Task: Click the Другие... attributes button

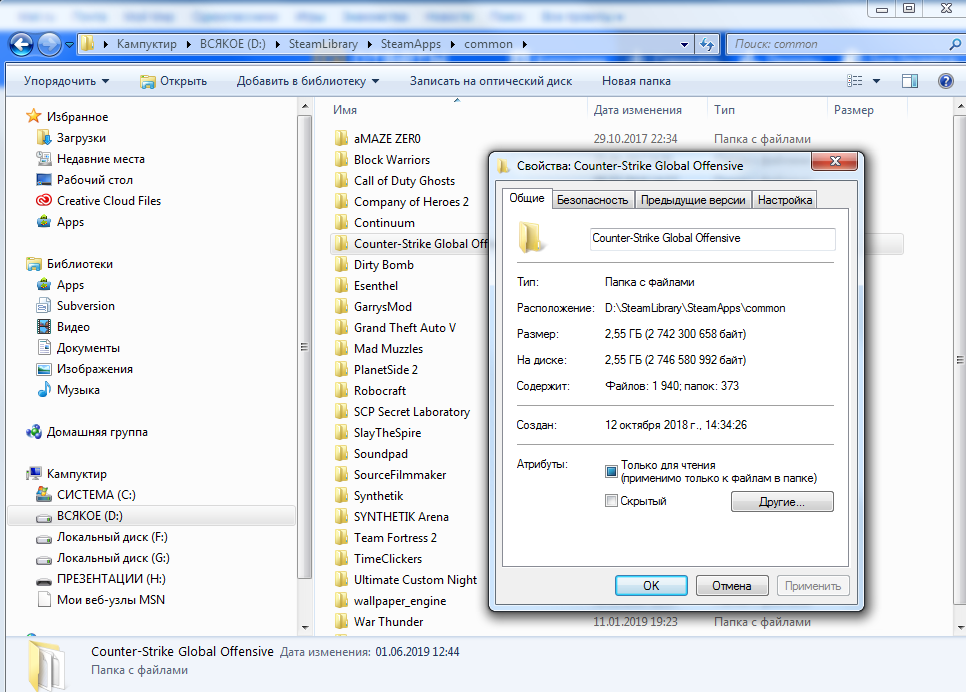Action: (781, 502)
